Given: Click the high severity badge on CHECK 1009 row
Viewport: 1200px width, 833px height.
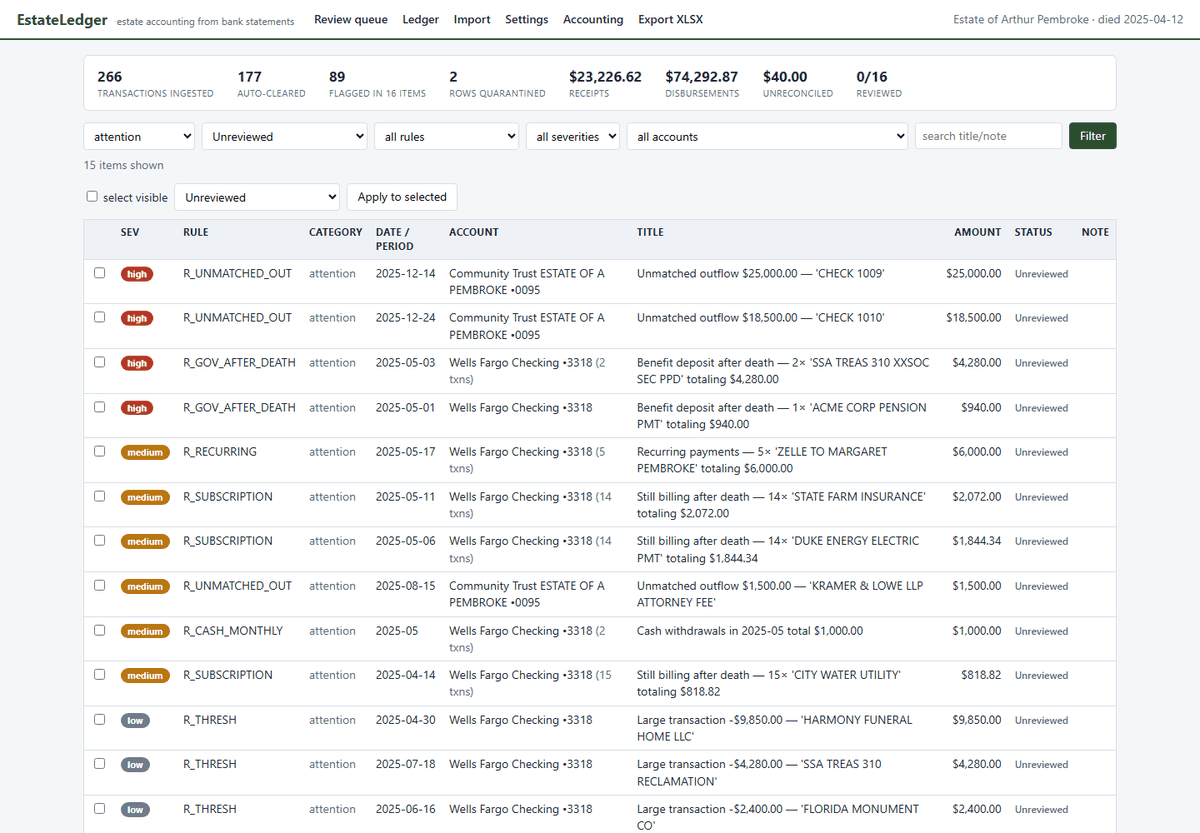Looking at the screenshot, I should tap(137, 274).
